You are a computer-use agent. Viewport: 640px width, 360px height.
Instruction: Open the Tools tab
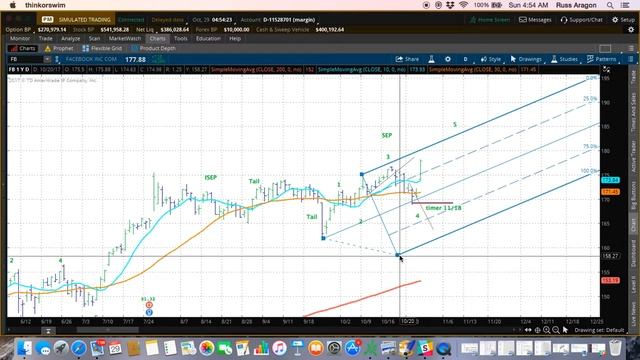click(180, 38)
